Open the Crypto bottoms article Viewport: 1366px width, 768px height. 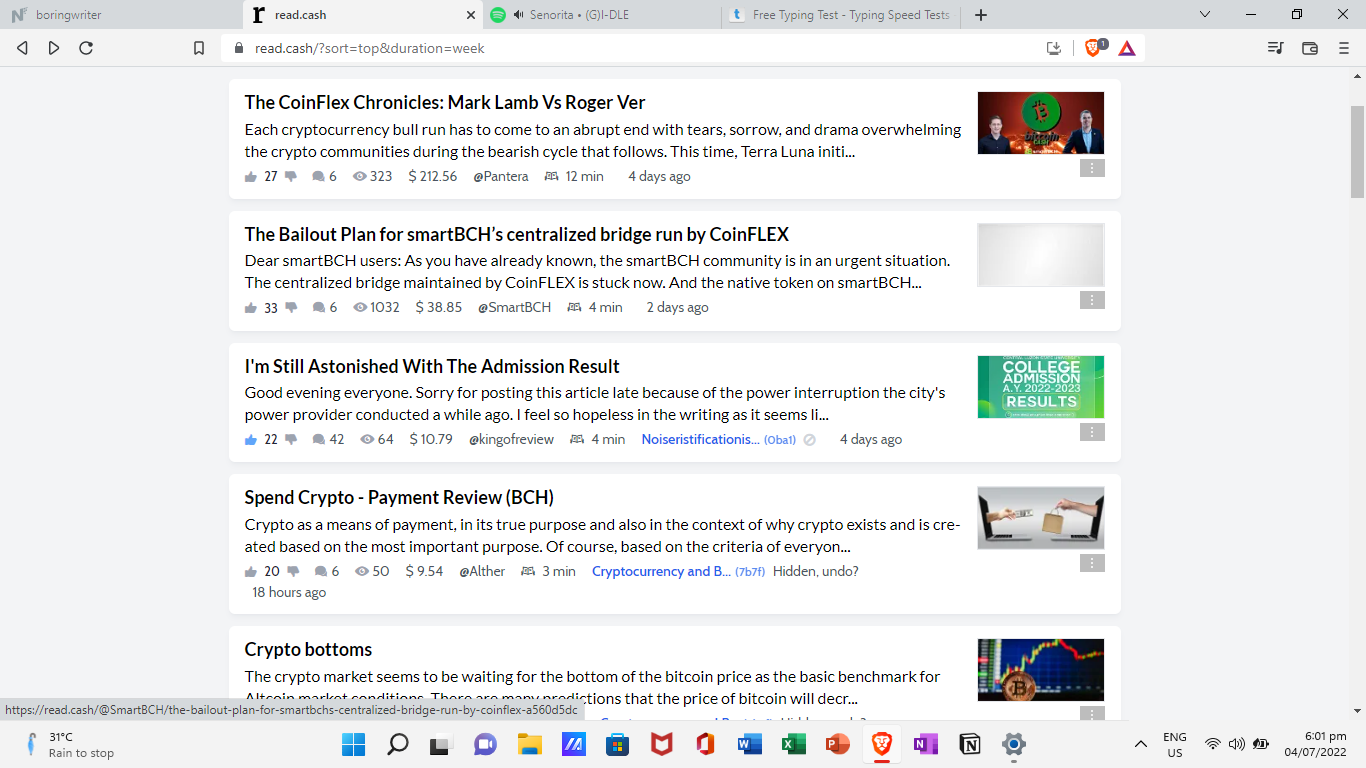(308, 649)
